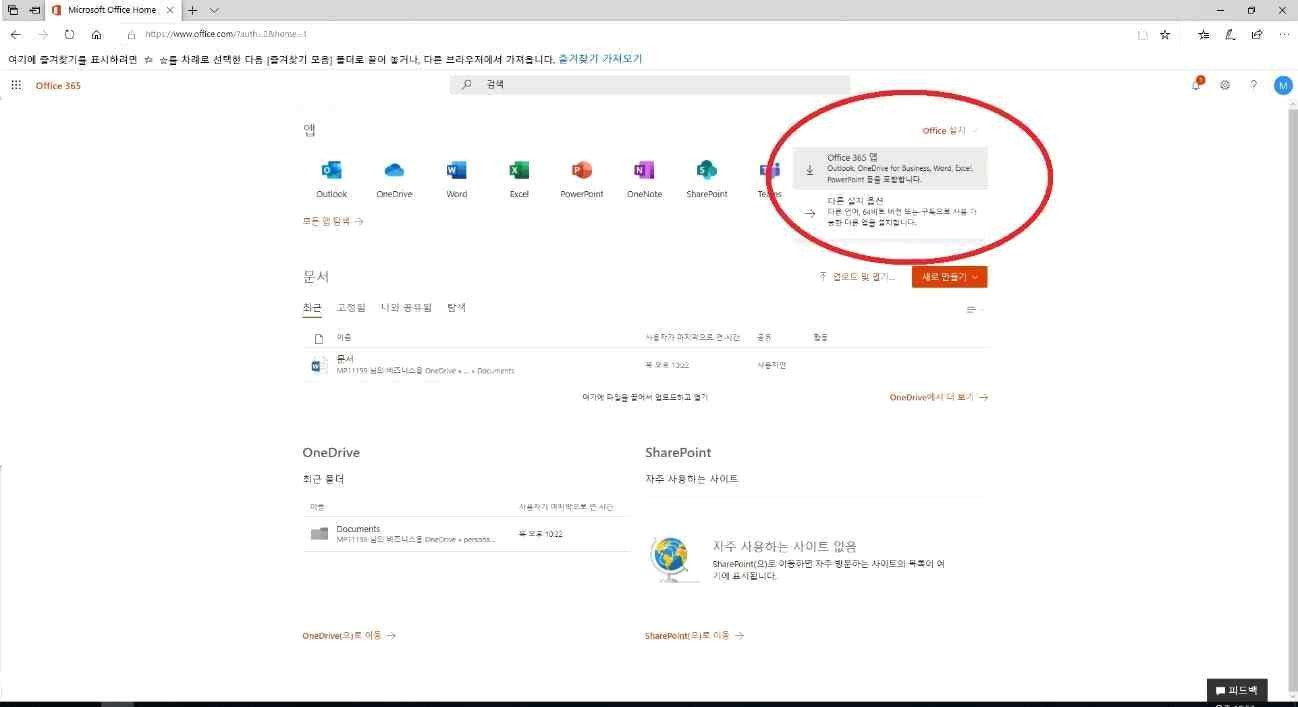
Task: Click the OneDrive(으)로 이동 link
Action: (349, 635)
